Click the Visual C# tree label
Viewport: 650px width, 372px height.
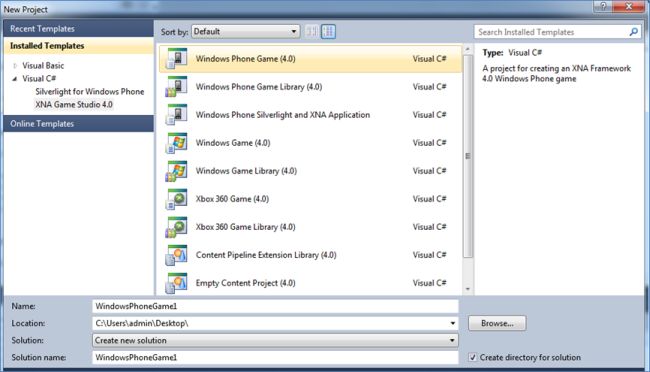(x=39, y=78)
